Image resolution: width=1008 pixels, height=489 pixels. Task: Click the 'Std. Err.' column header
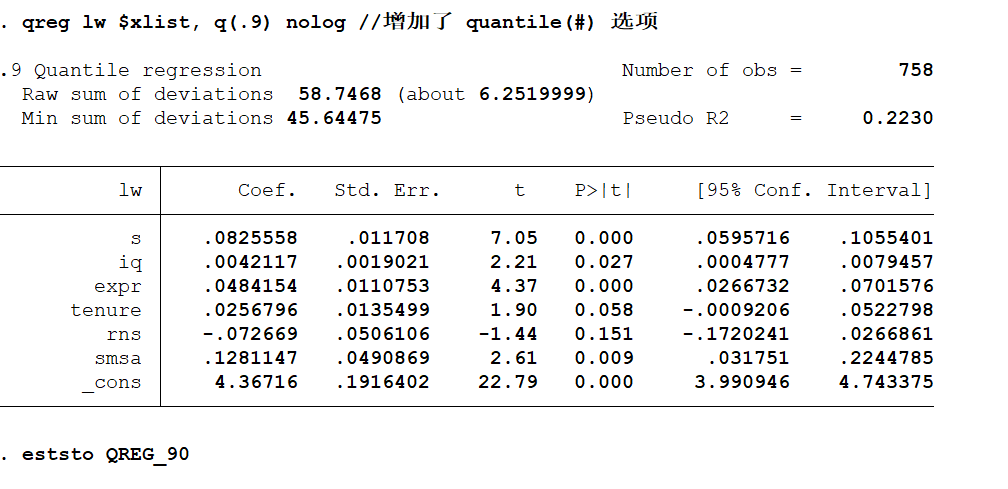pos(387,190)
